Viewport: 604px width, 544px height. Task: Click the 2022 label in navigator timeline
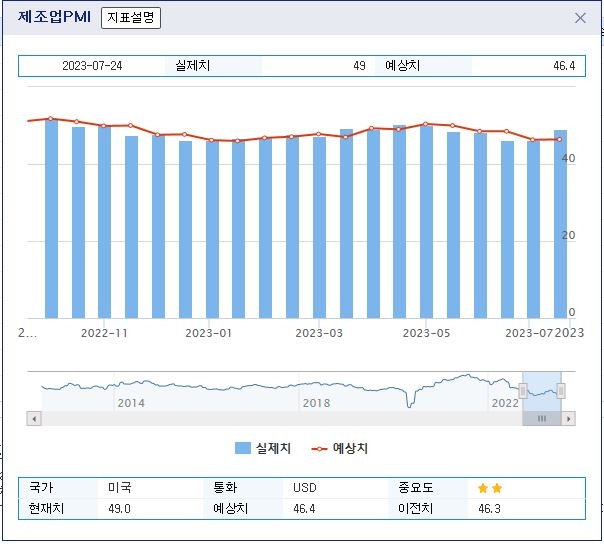(505, 403)
